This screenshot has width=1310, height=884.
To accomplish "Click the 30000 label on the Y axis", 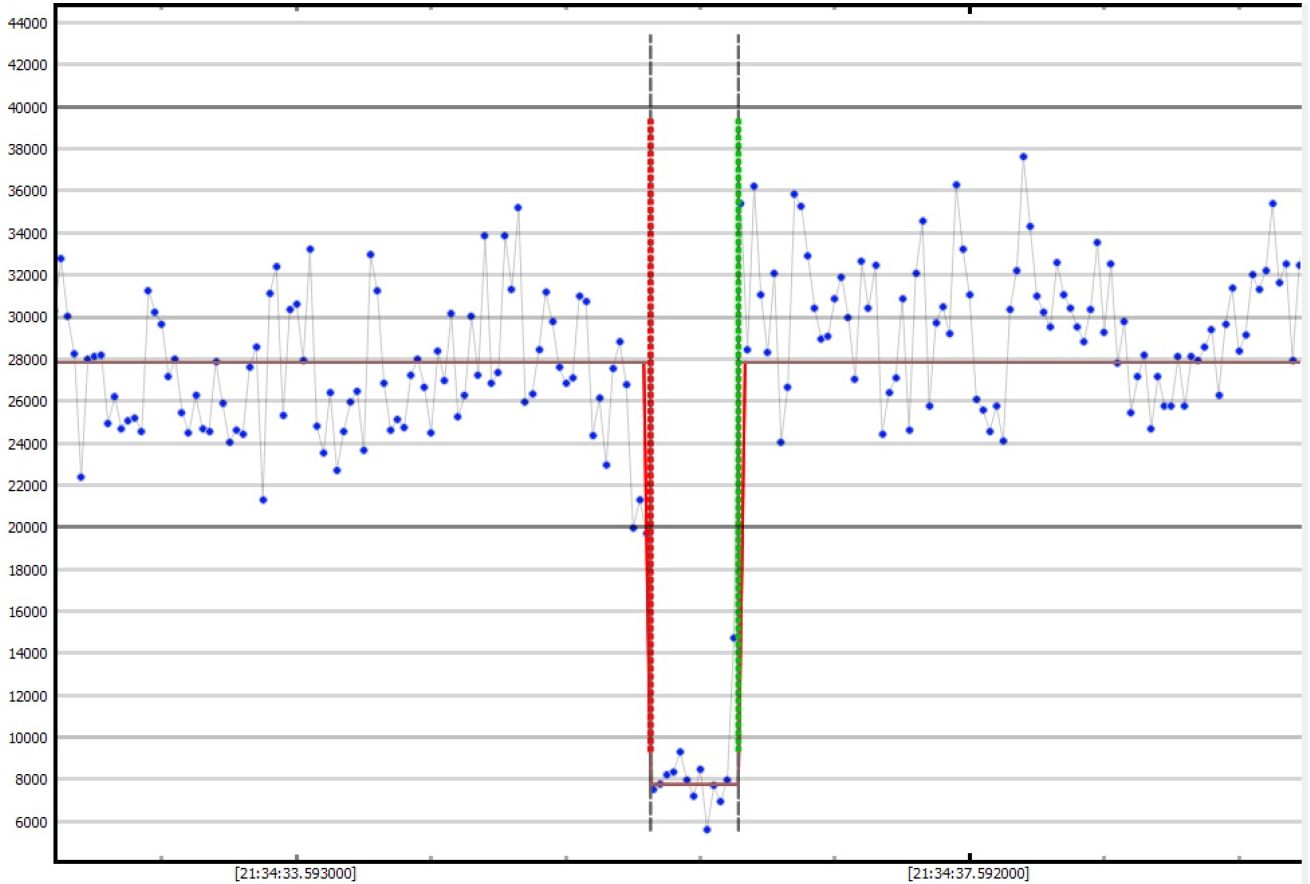I will click(x=27, y=317).
